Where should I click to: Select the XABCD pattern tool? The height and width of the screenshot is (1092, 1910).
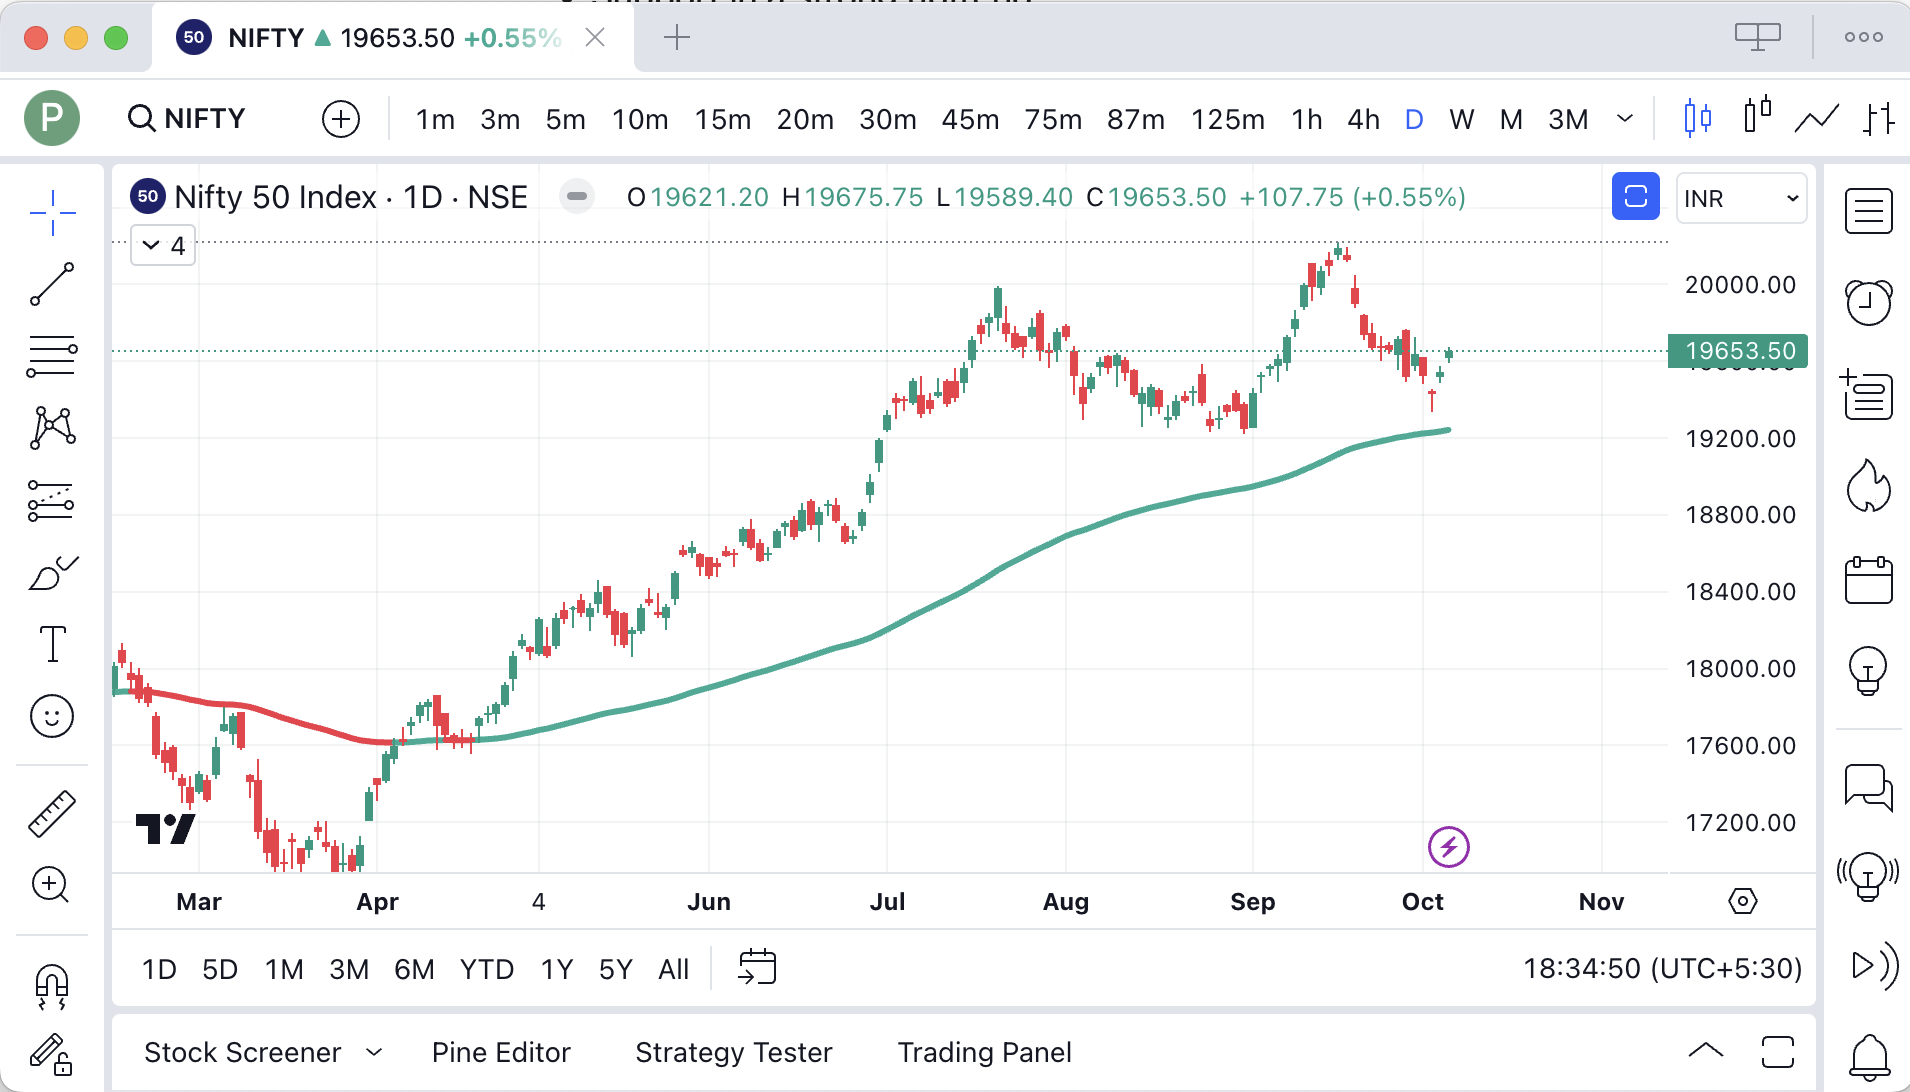52,428
